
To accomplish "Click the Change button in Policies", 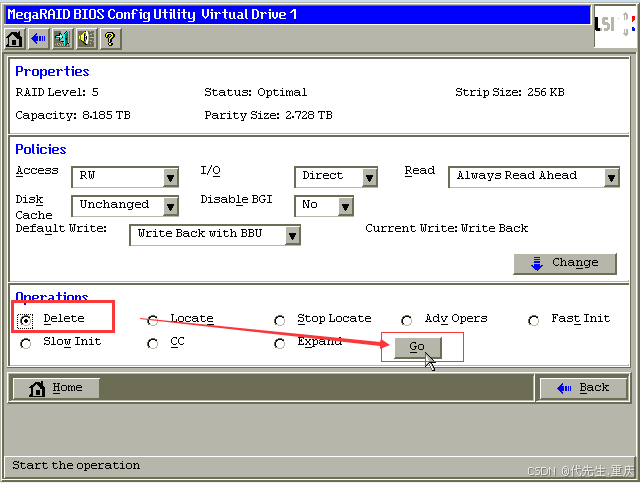I will pyautogui.click(x=565, y=264).
